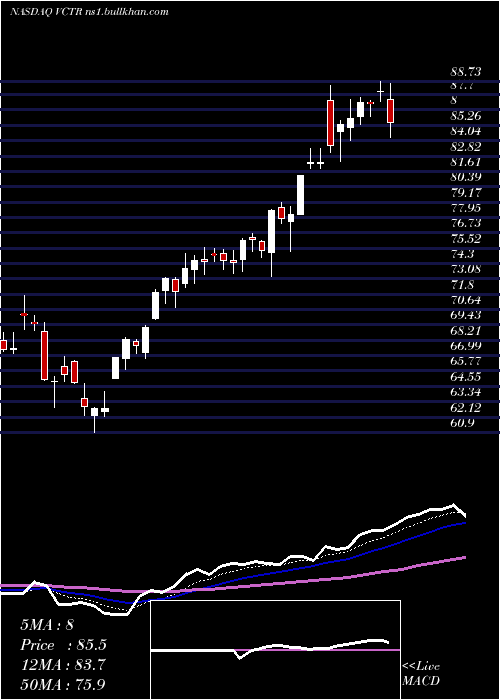Click the tall white candle reaching 80.39
Image resolution: width=500 pixels, height=700 pixels.
click(x=300, y=195)
